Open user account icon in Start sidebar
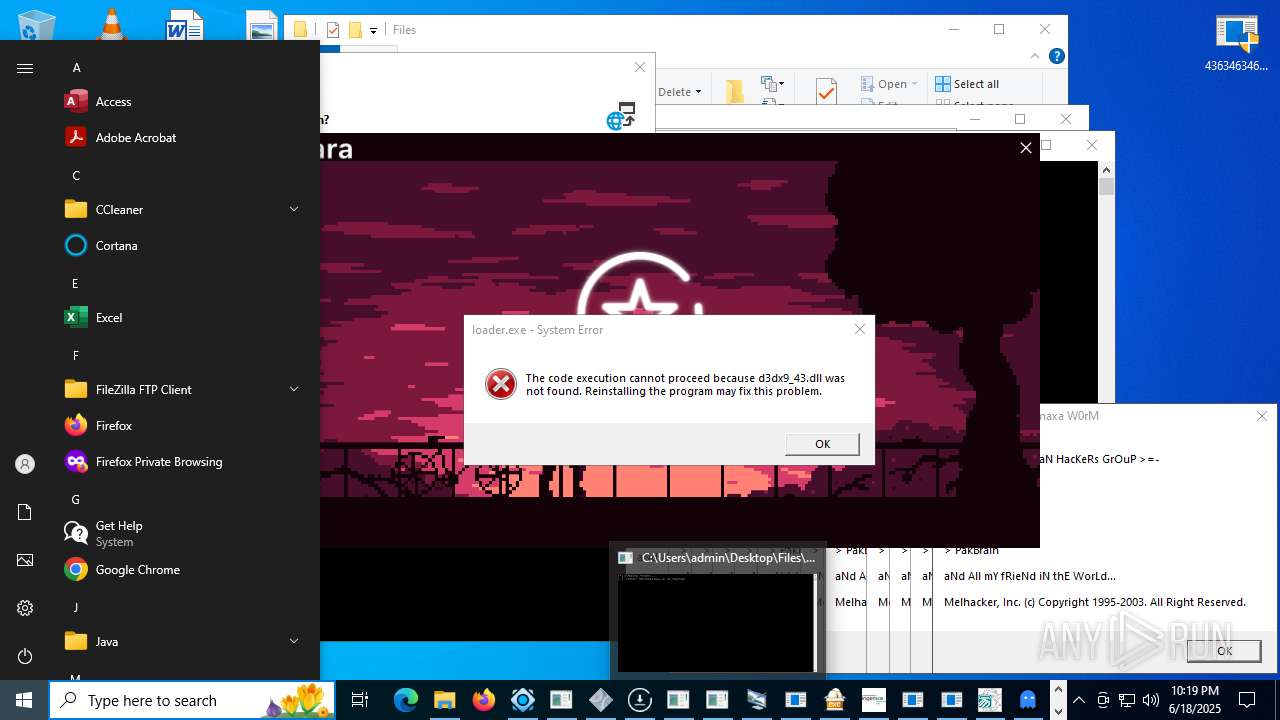The height and width of the screenshot is (720, 1280). click(x=25, y=464)
